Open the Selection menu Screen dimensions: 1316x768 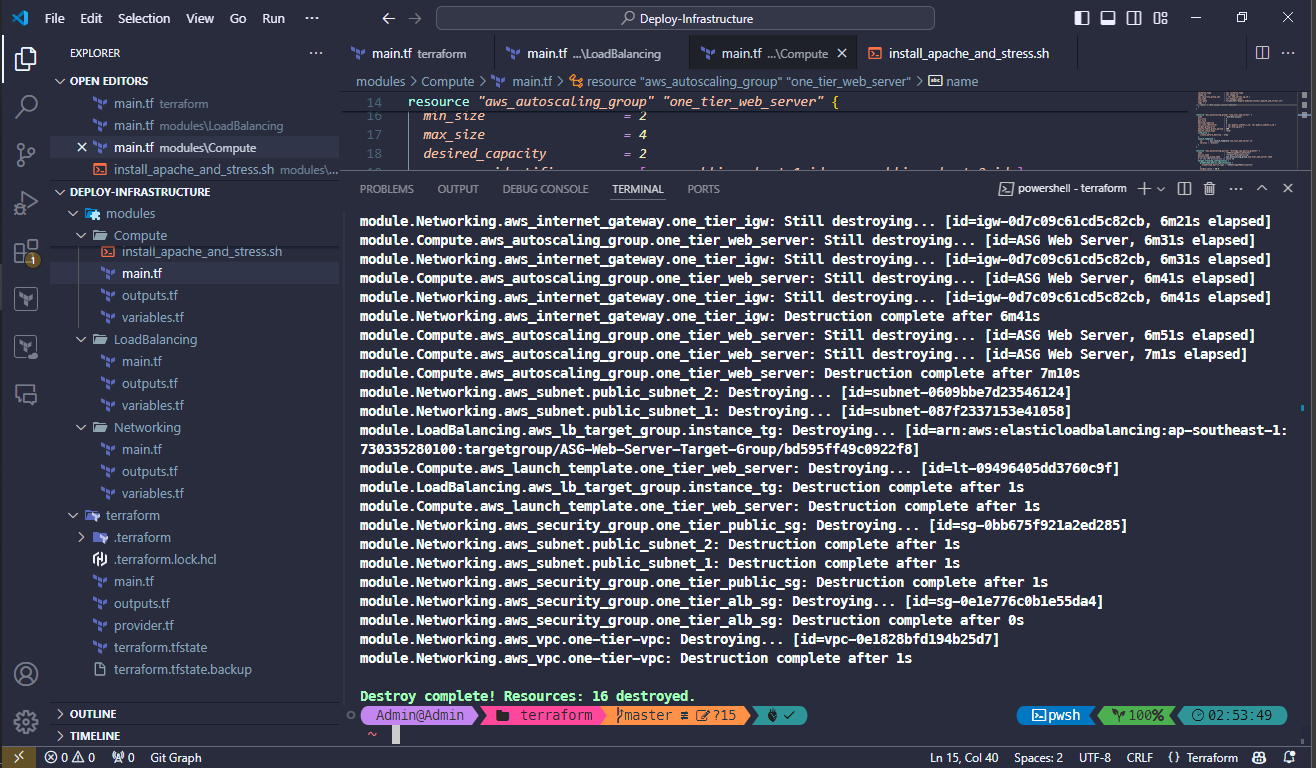click(x=144, y=18)
